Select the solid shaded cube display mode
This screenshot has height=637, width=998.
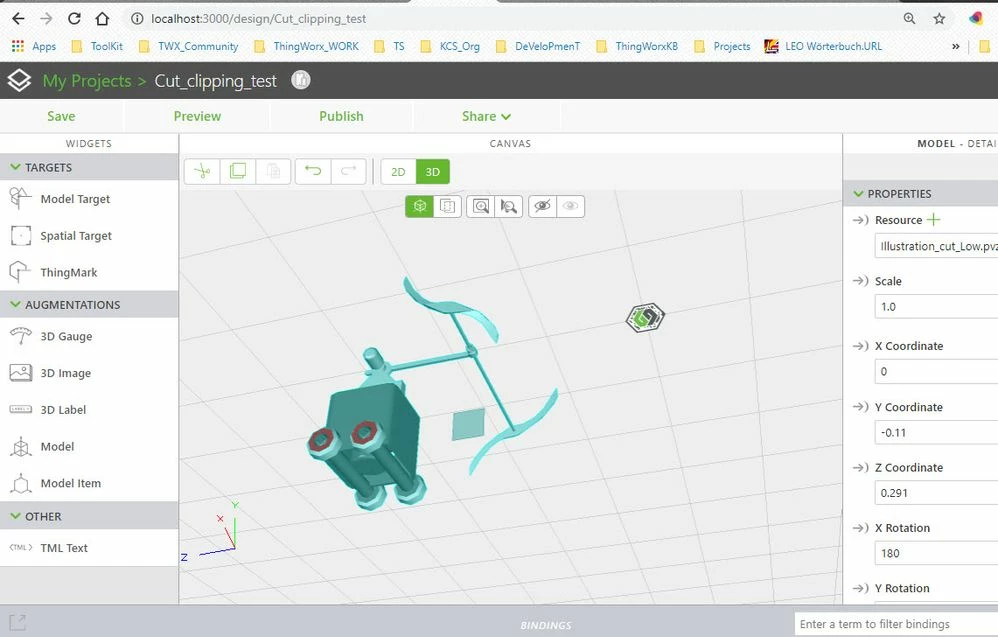pos(419,206)
